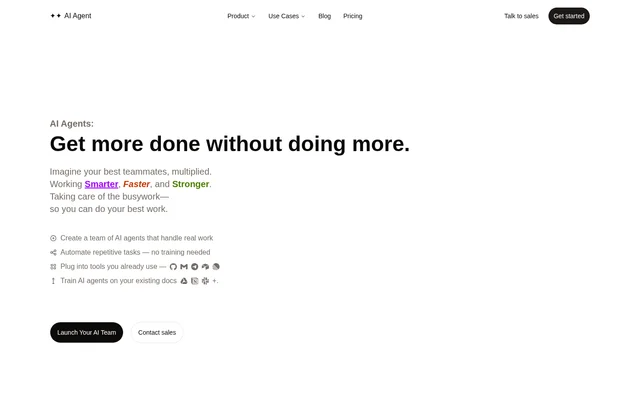Go to the Blog page
The height and width of the screenshot is (400, 640).
click(x=324, y=16)
